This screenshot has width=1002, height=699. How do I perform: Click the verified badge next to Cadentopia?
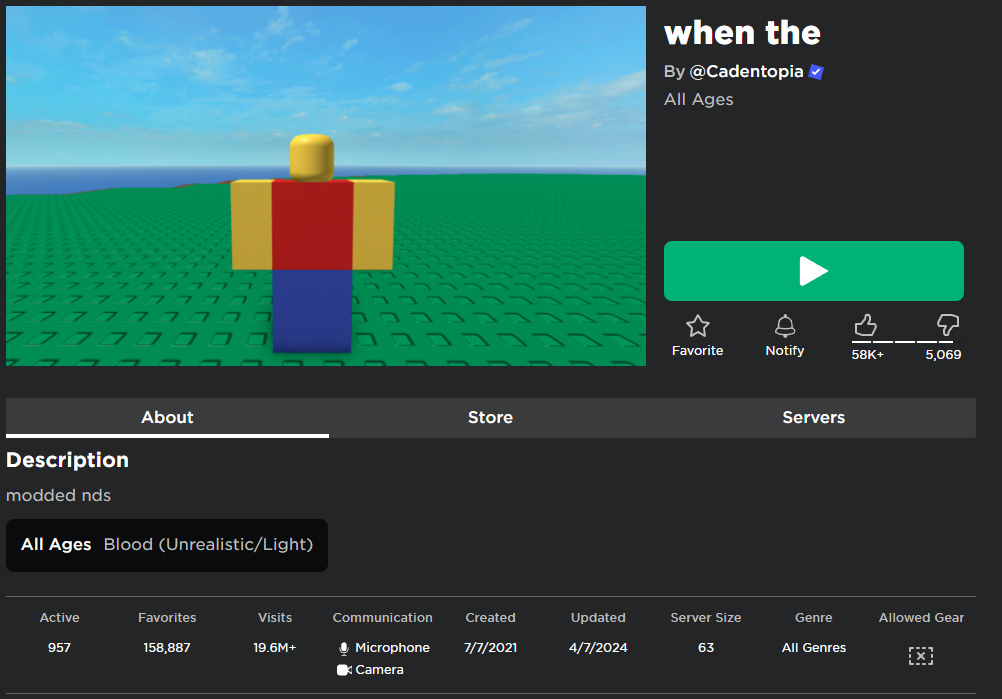point(816,72)
